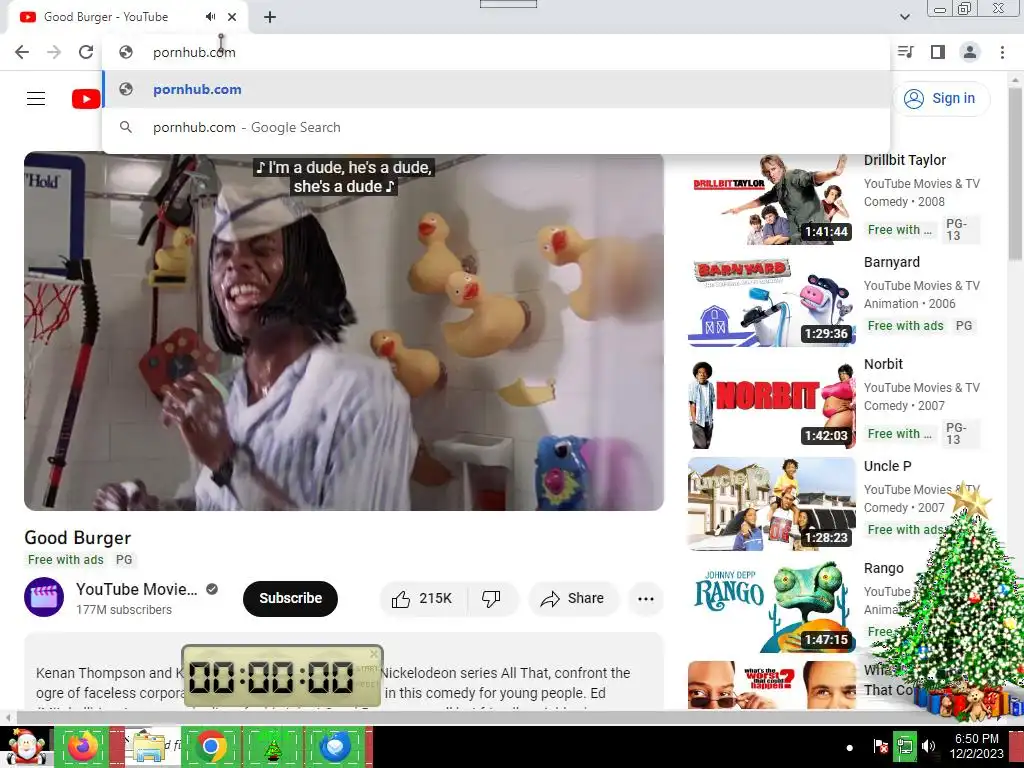Open Firefox from the taskbar

[x=84, y=747]
